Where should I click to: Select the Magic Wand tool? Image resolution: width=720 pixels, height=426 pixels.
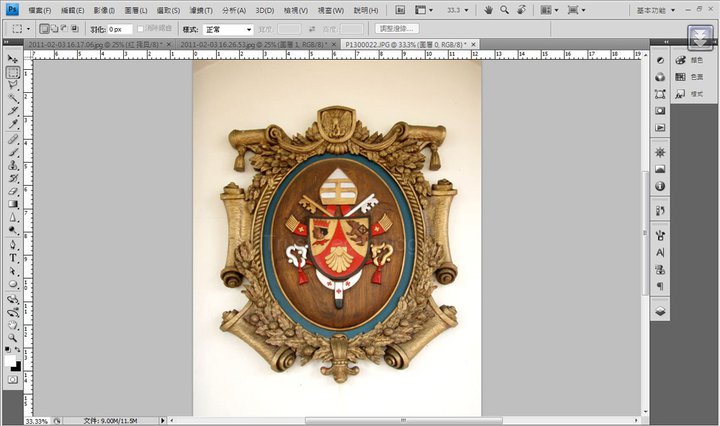[x=13, y=98]
